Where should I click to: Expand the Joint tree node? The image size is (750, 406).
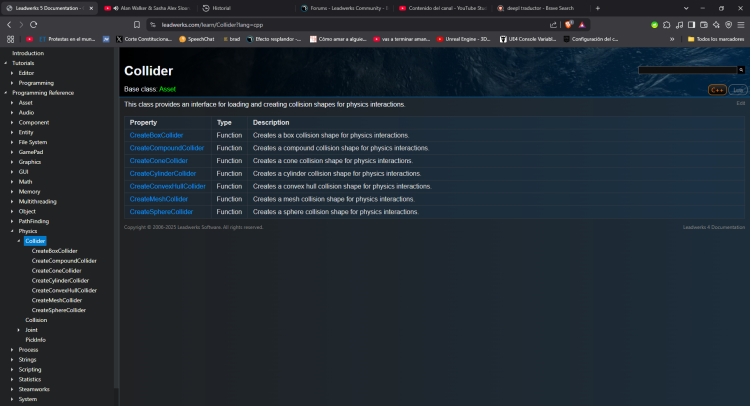(x=19, y=329)
